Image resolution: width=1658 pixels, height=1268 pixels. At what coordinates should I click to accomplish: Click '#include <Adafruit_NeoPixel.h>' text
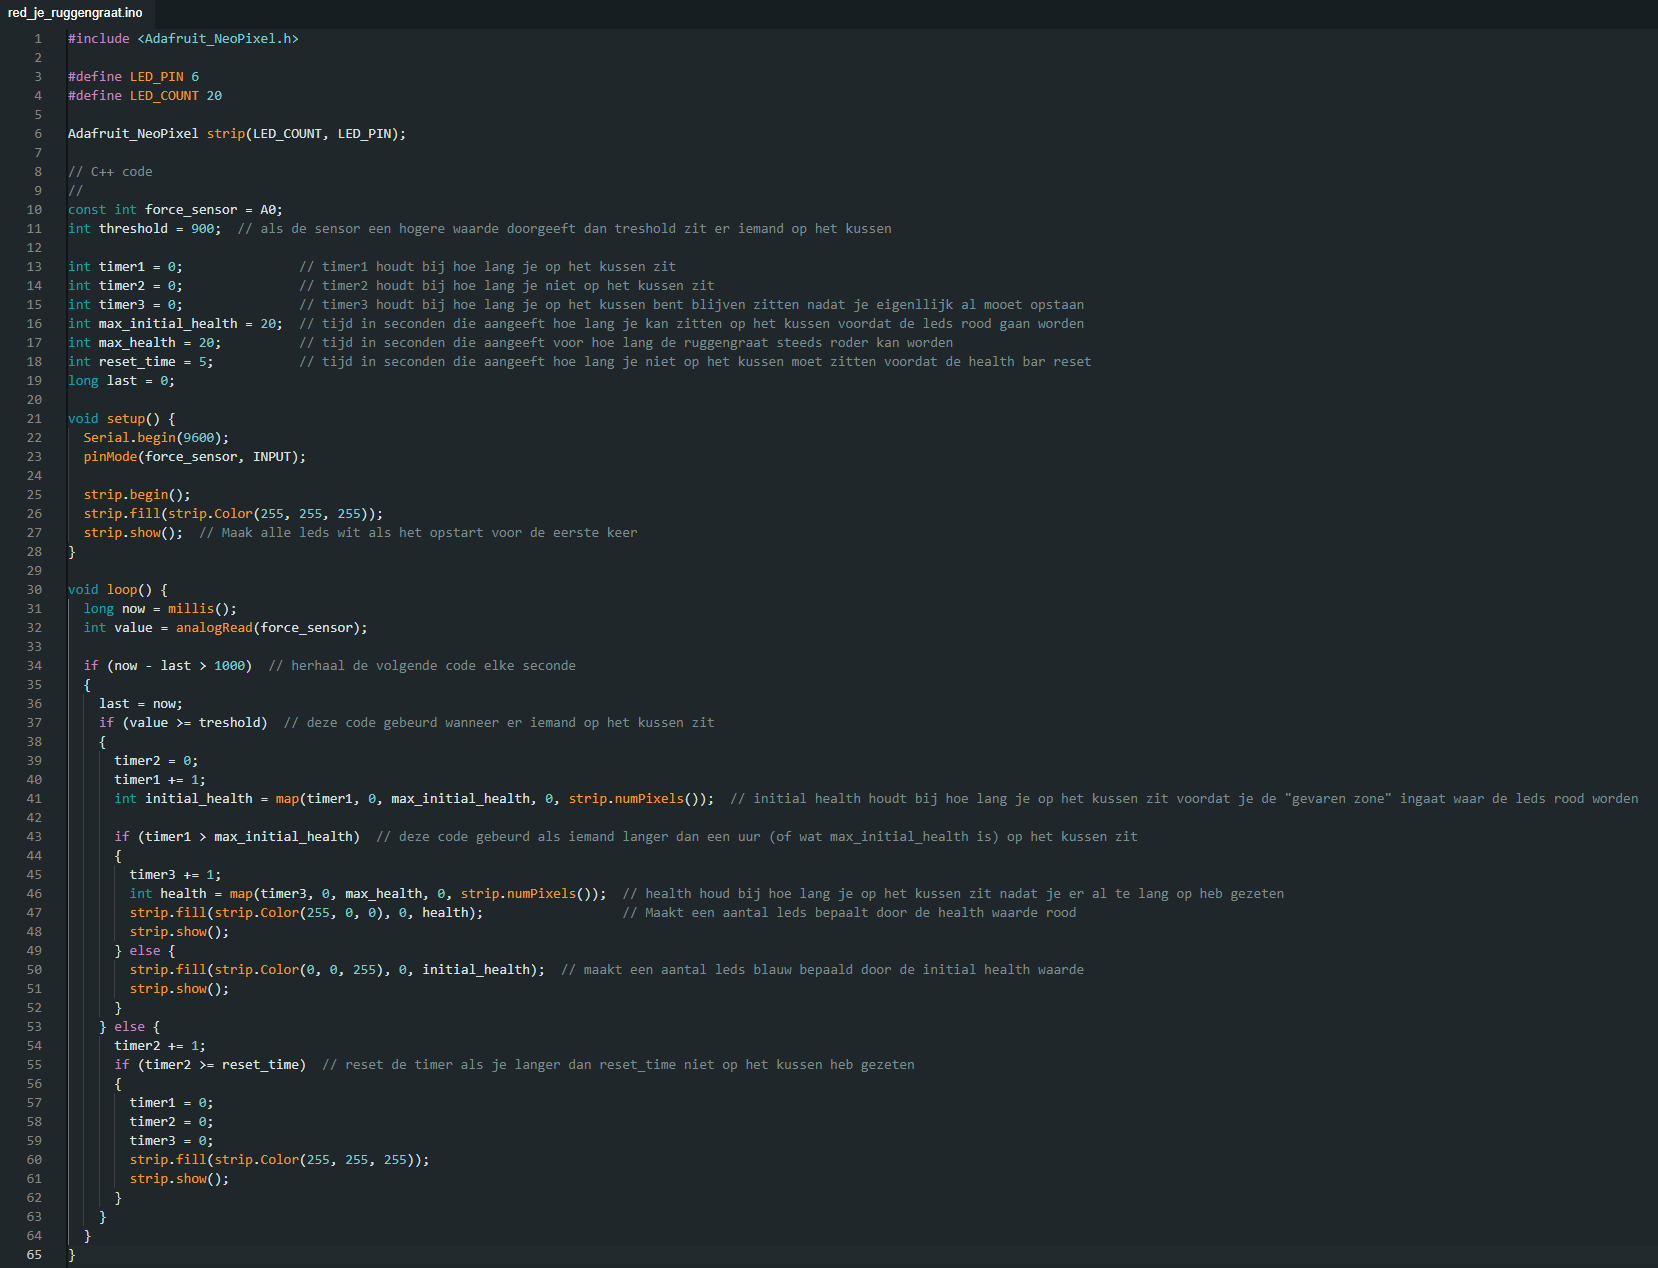click(x=183, y=39)
